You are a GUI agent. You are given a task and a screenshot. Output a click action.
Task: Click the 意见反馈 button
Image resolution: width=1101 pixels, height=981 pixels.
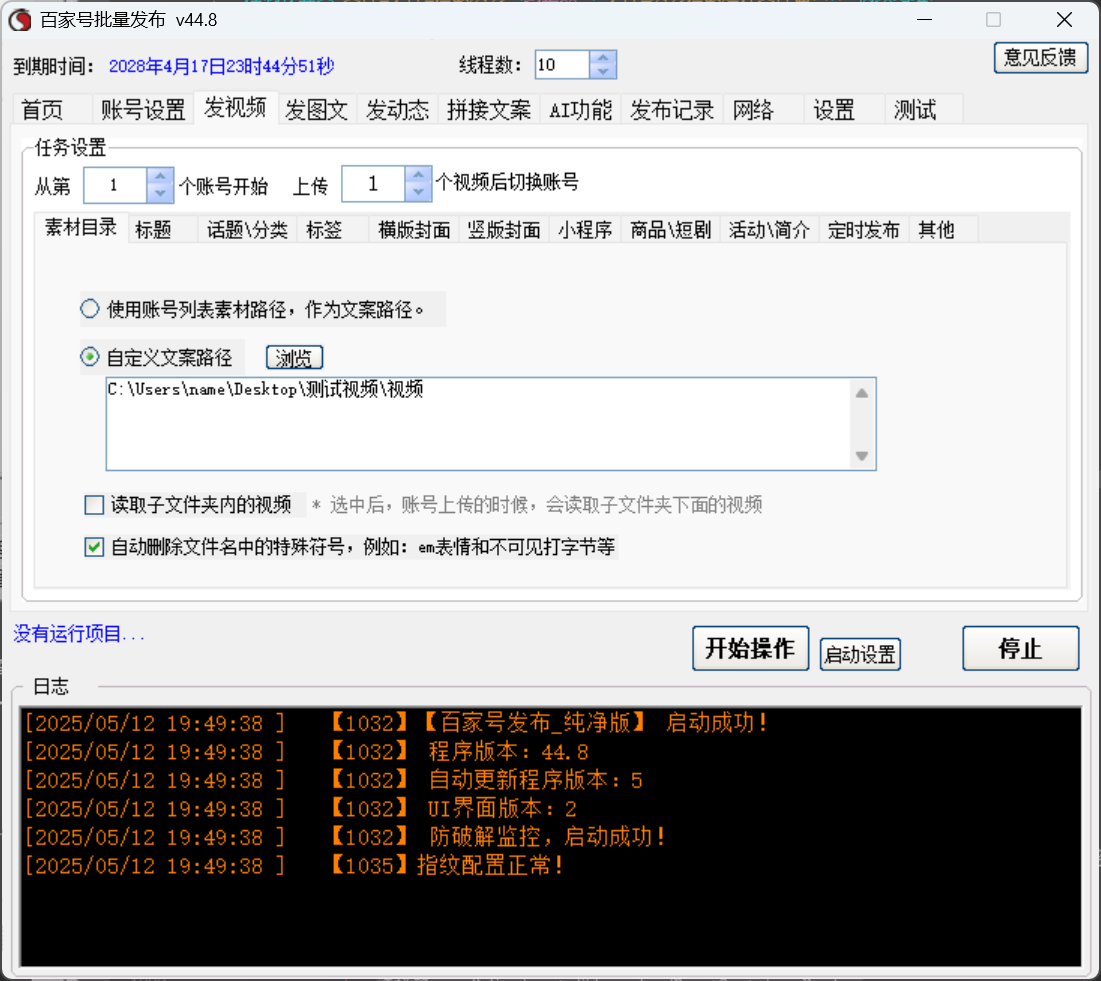click(1041, 58)
